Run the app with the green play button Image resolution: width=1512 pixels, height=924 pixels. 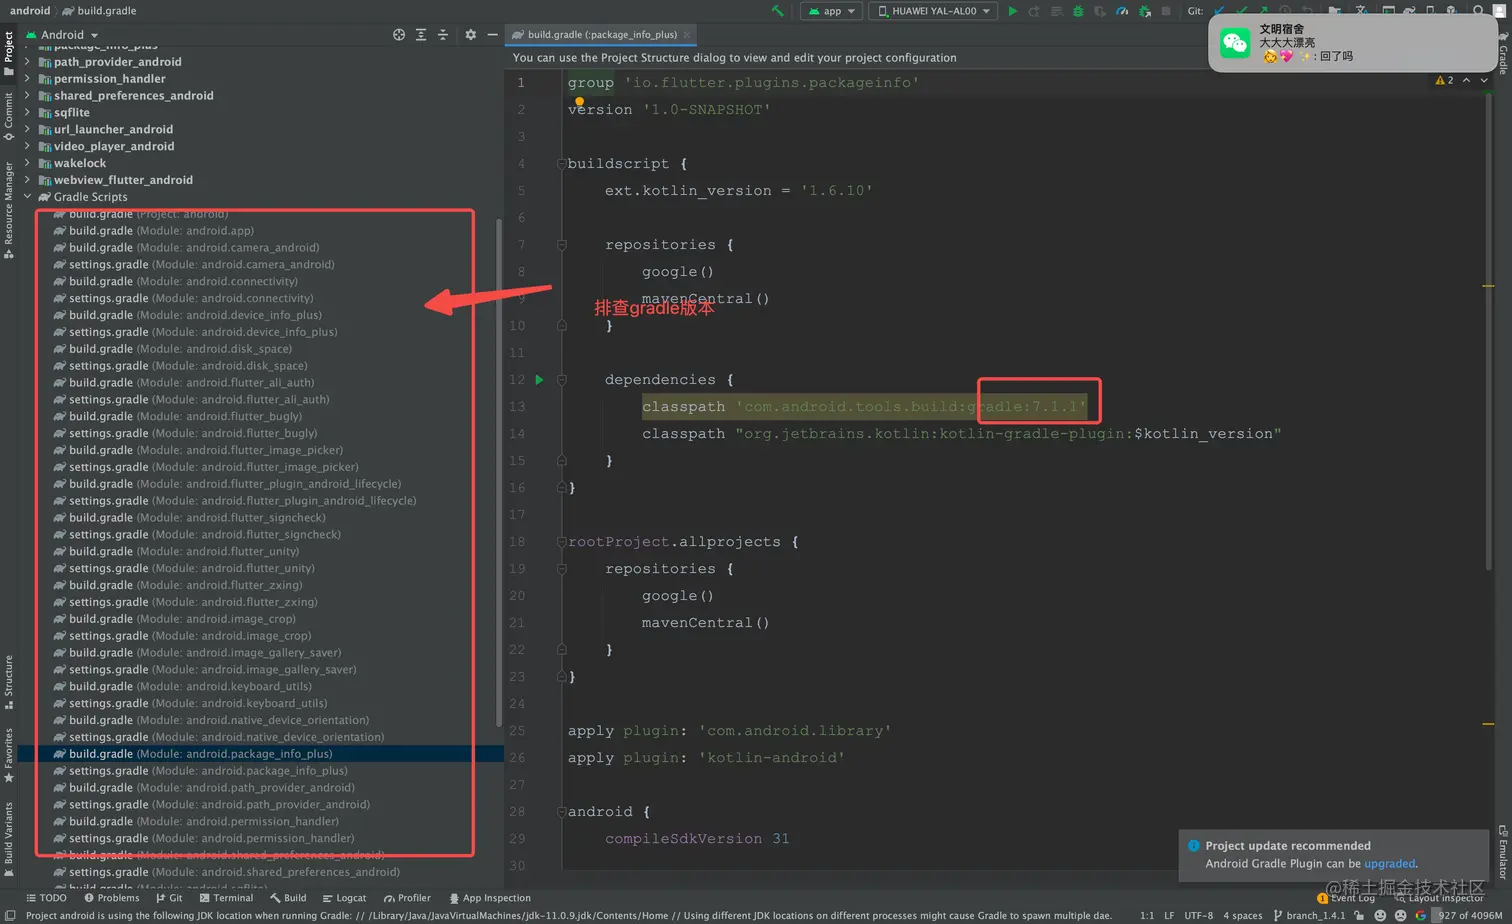pyautogui.click(x=1013, y=11)
